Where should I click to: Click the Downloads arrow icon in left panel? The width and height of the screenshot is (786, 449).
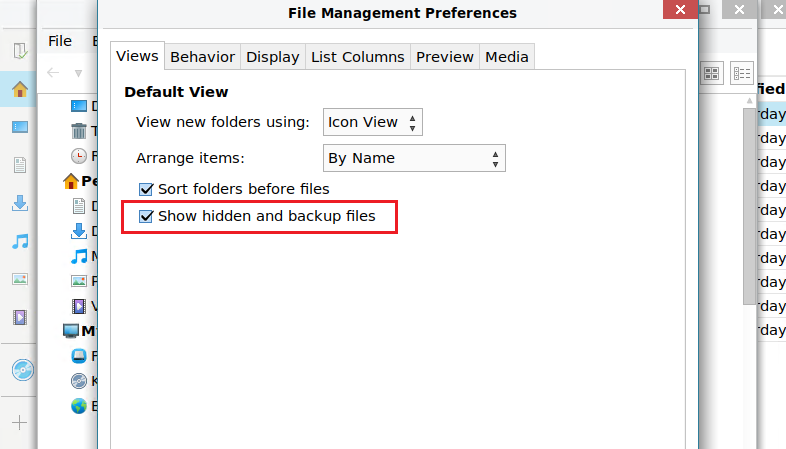coord(20,203)
